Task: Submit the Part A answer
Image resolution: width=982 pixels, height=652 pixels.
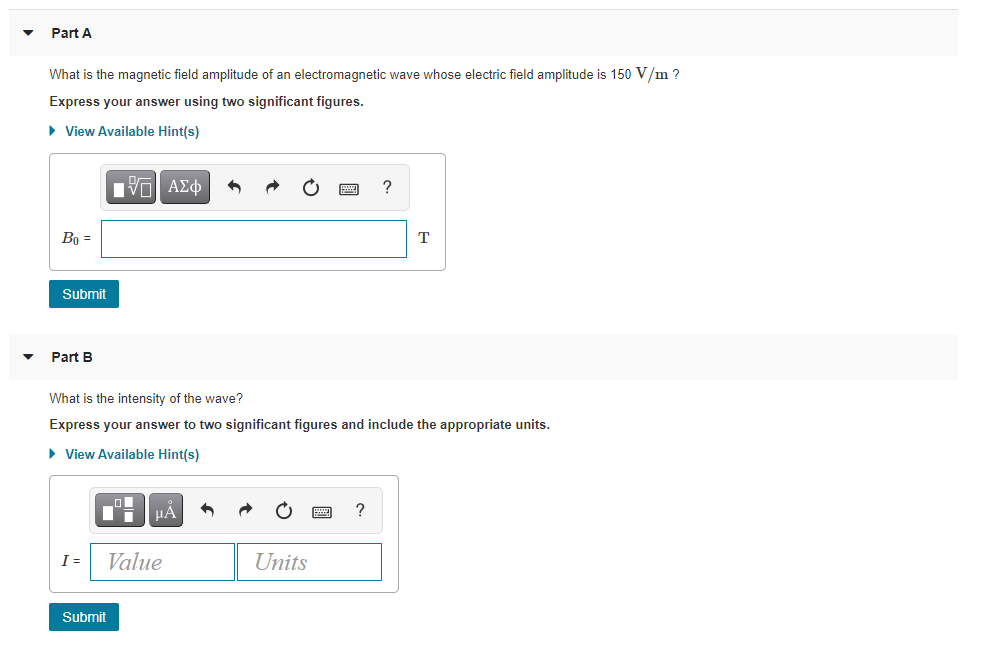Action: pos(84,294)
